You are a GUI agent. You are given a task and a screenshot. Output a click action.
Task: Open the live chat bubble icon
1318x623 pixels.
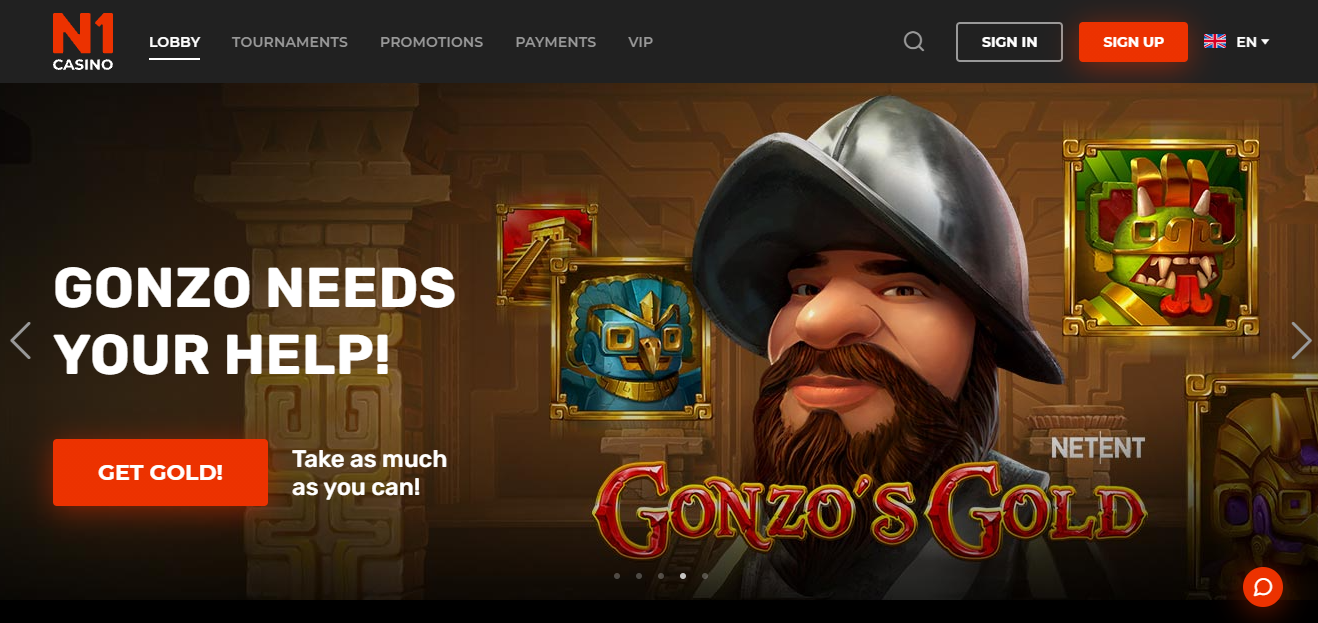[x=1262, y=587]
